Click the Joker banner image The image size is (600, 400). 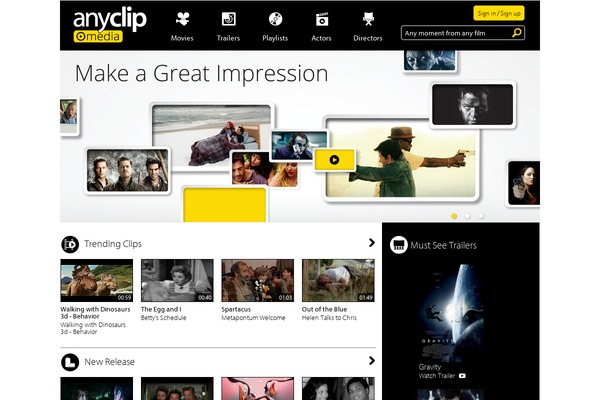[299, 145]
